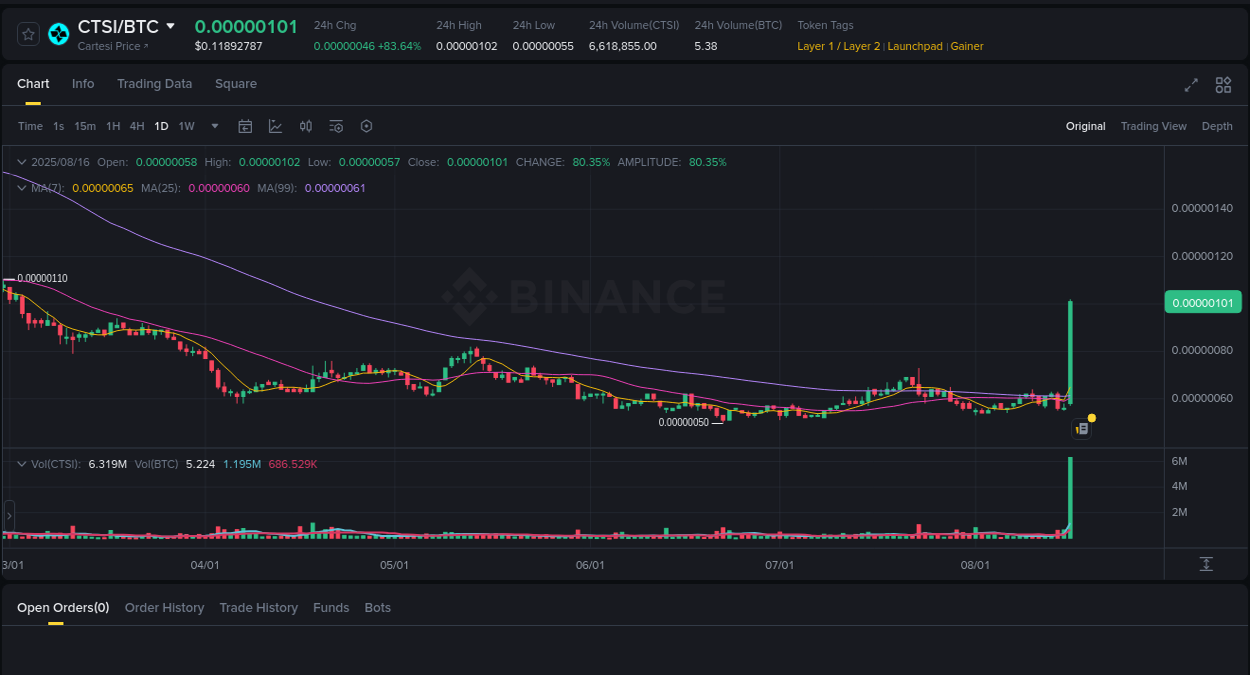The image size is (1250, 675).
Task: Open the widgets layout icon
Action: coord(1223,85)
